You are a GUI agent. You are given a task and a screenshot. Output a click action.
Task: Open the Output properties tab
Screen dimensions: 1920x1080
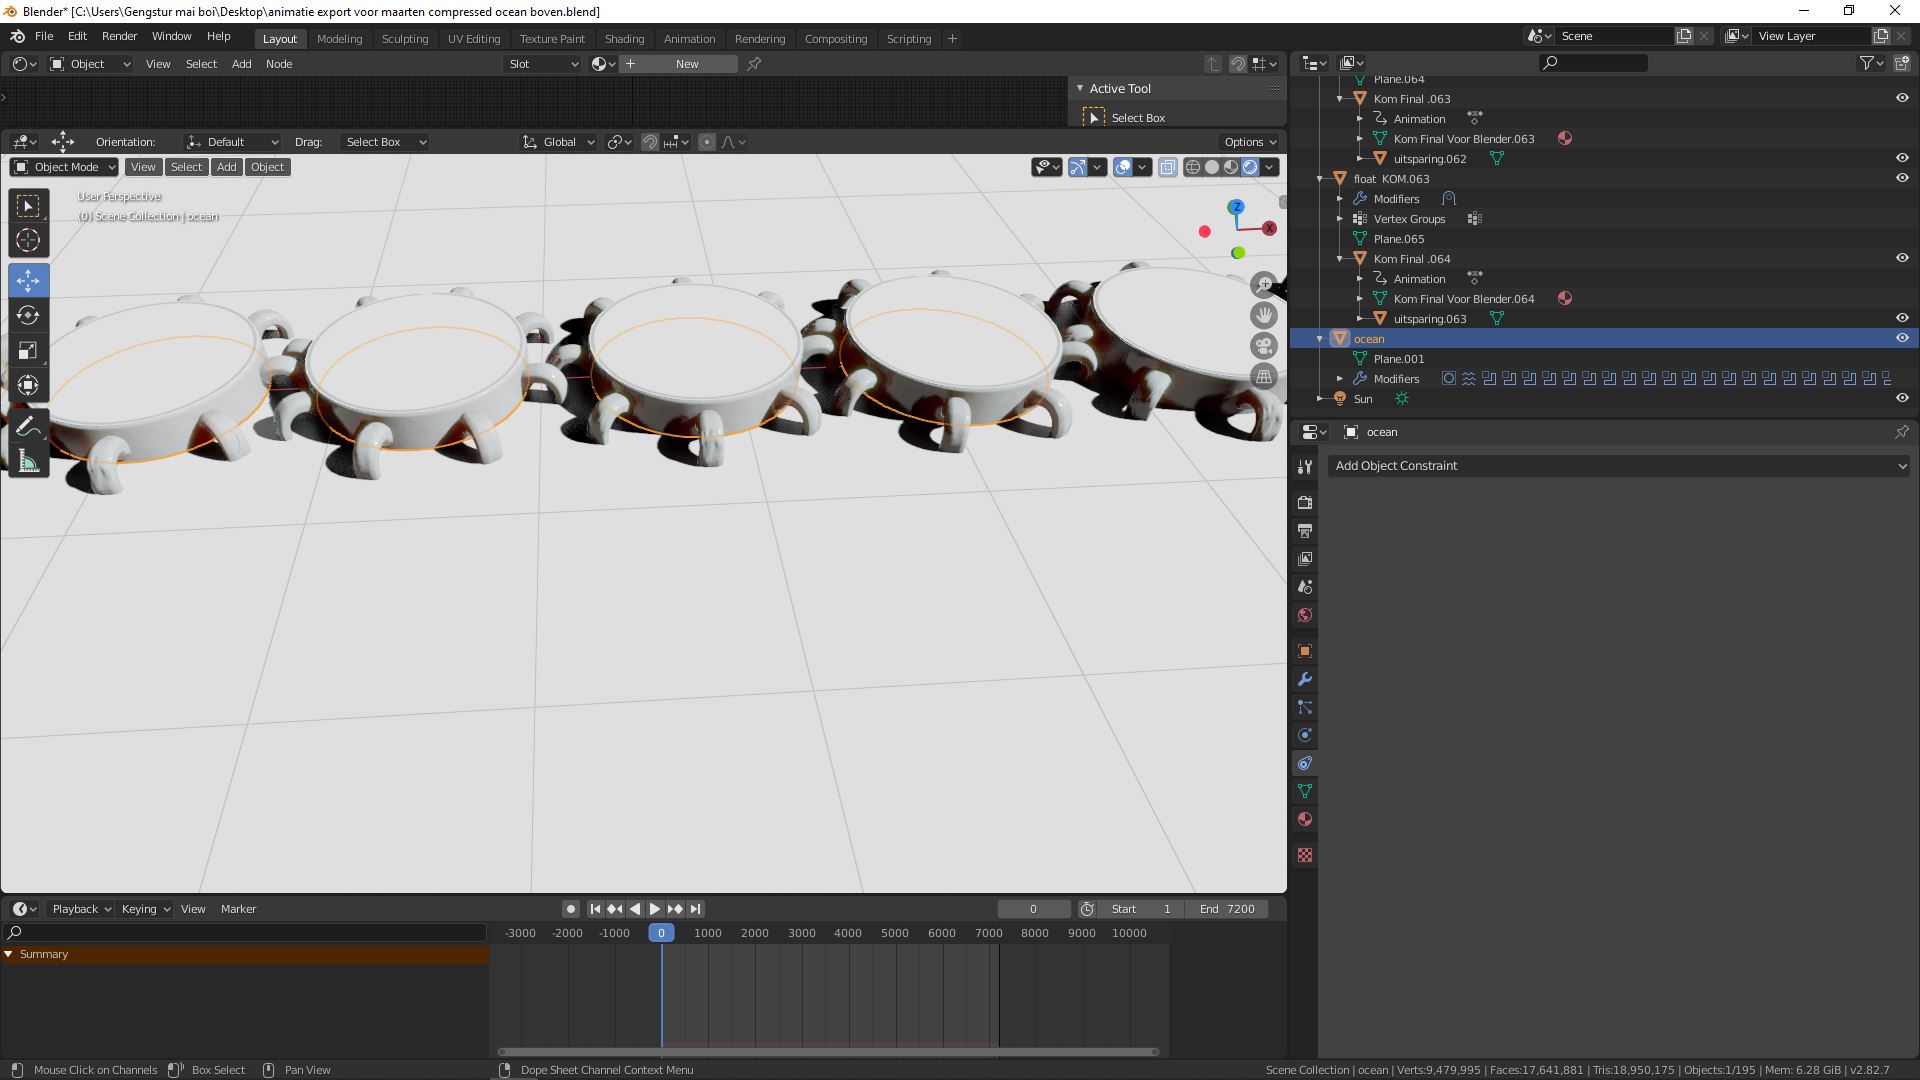(x=1304, y=531)
